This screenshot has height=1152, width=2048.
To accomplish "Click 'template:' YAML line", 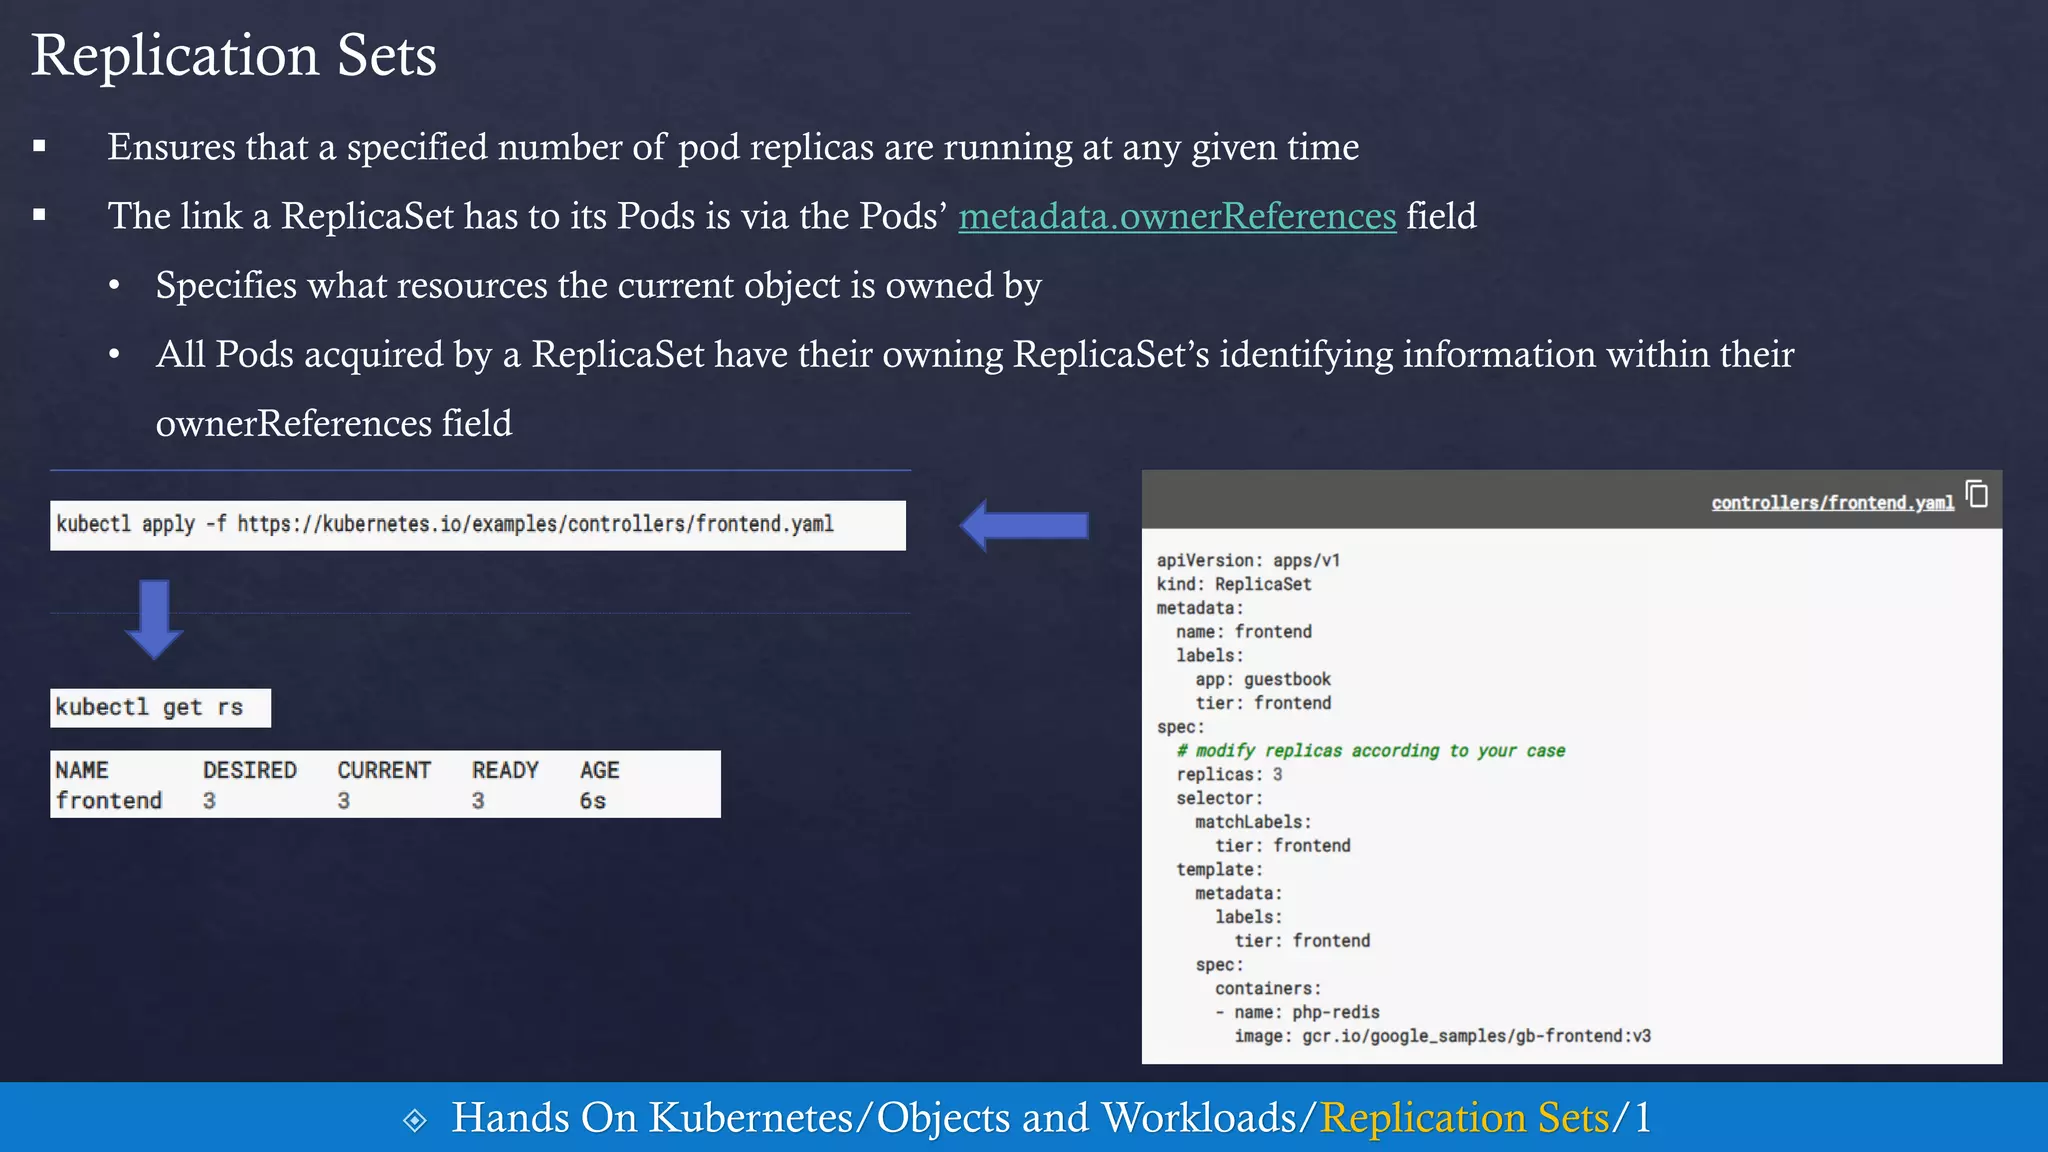I will coord(1219,869).
